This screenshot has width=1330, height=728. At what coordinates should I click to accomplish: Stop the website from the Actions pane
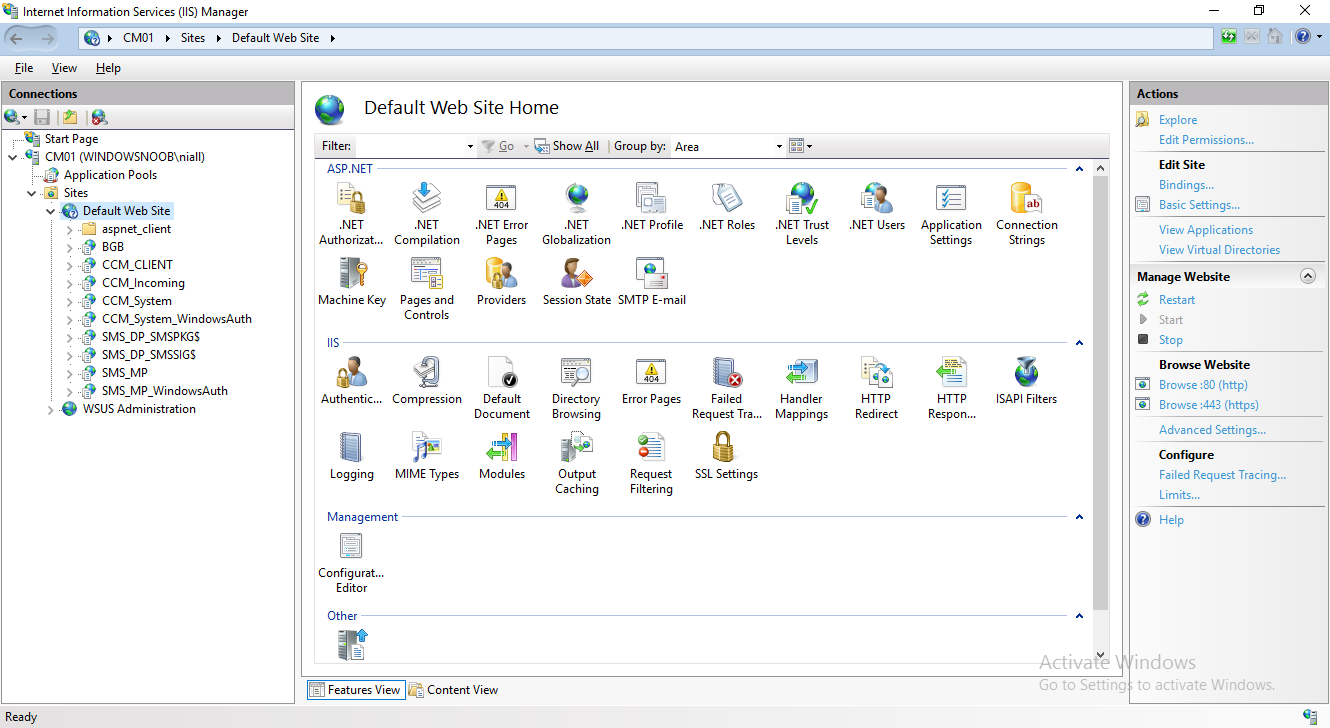pos(1171,340)
